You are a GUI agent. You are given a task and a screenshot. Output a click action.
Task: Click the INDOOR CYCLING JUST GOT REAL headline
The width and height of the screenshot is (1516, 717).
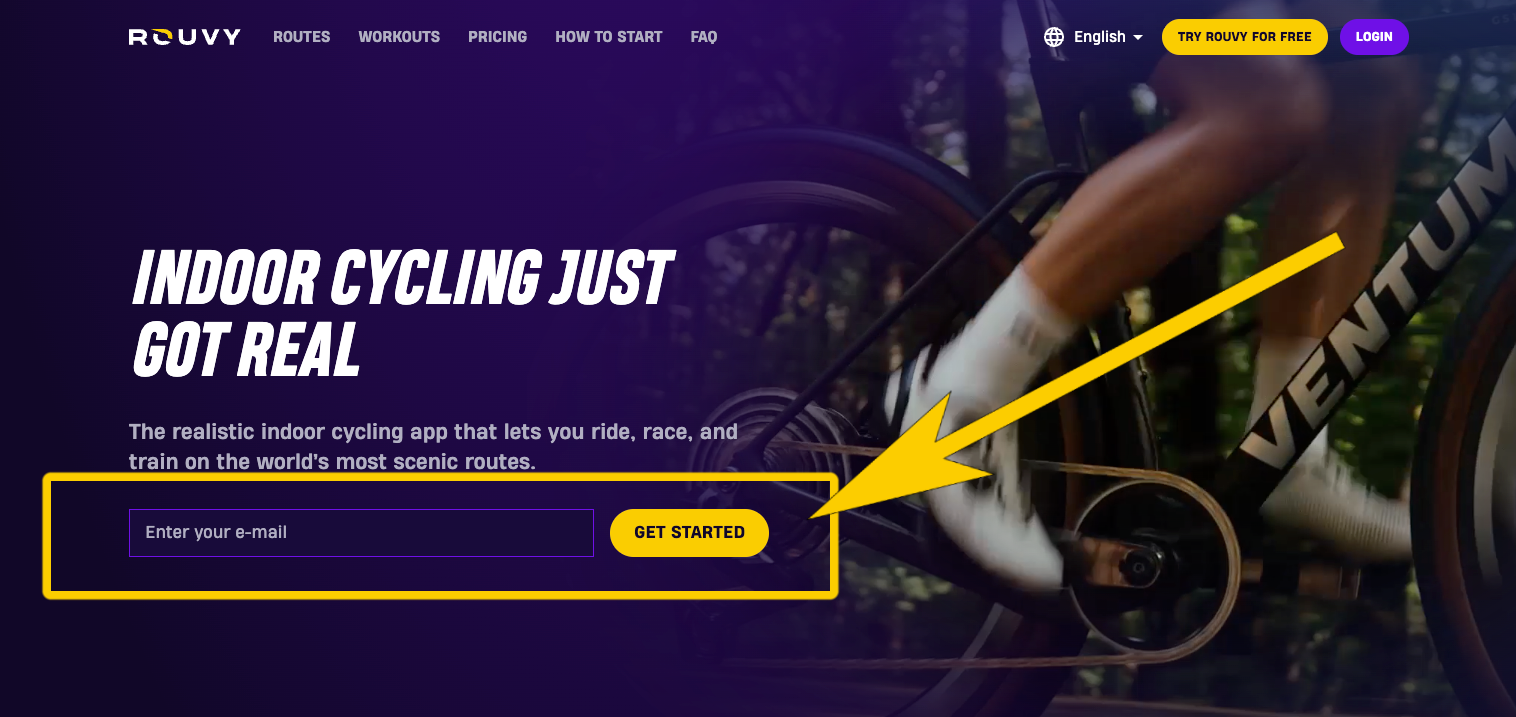coord(402,313)
